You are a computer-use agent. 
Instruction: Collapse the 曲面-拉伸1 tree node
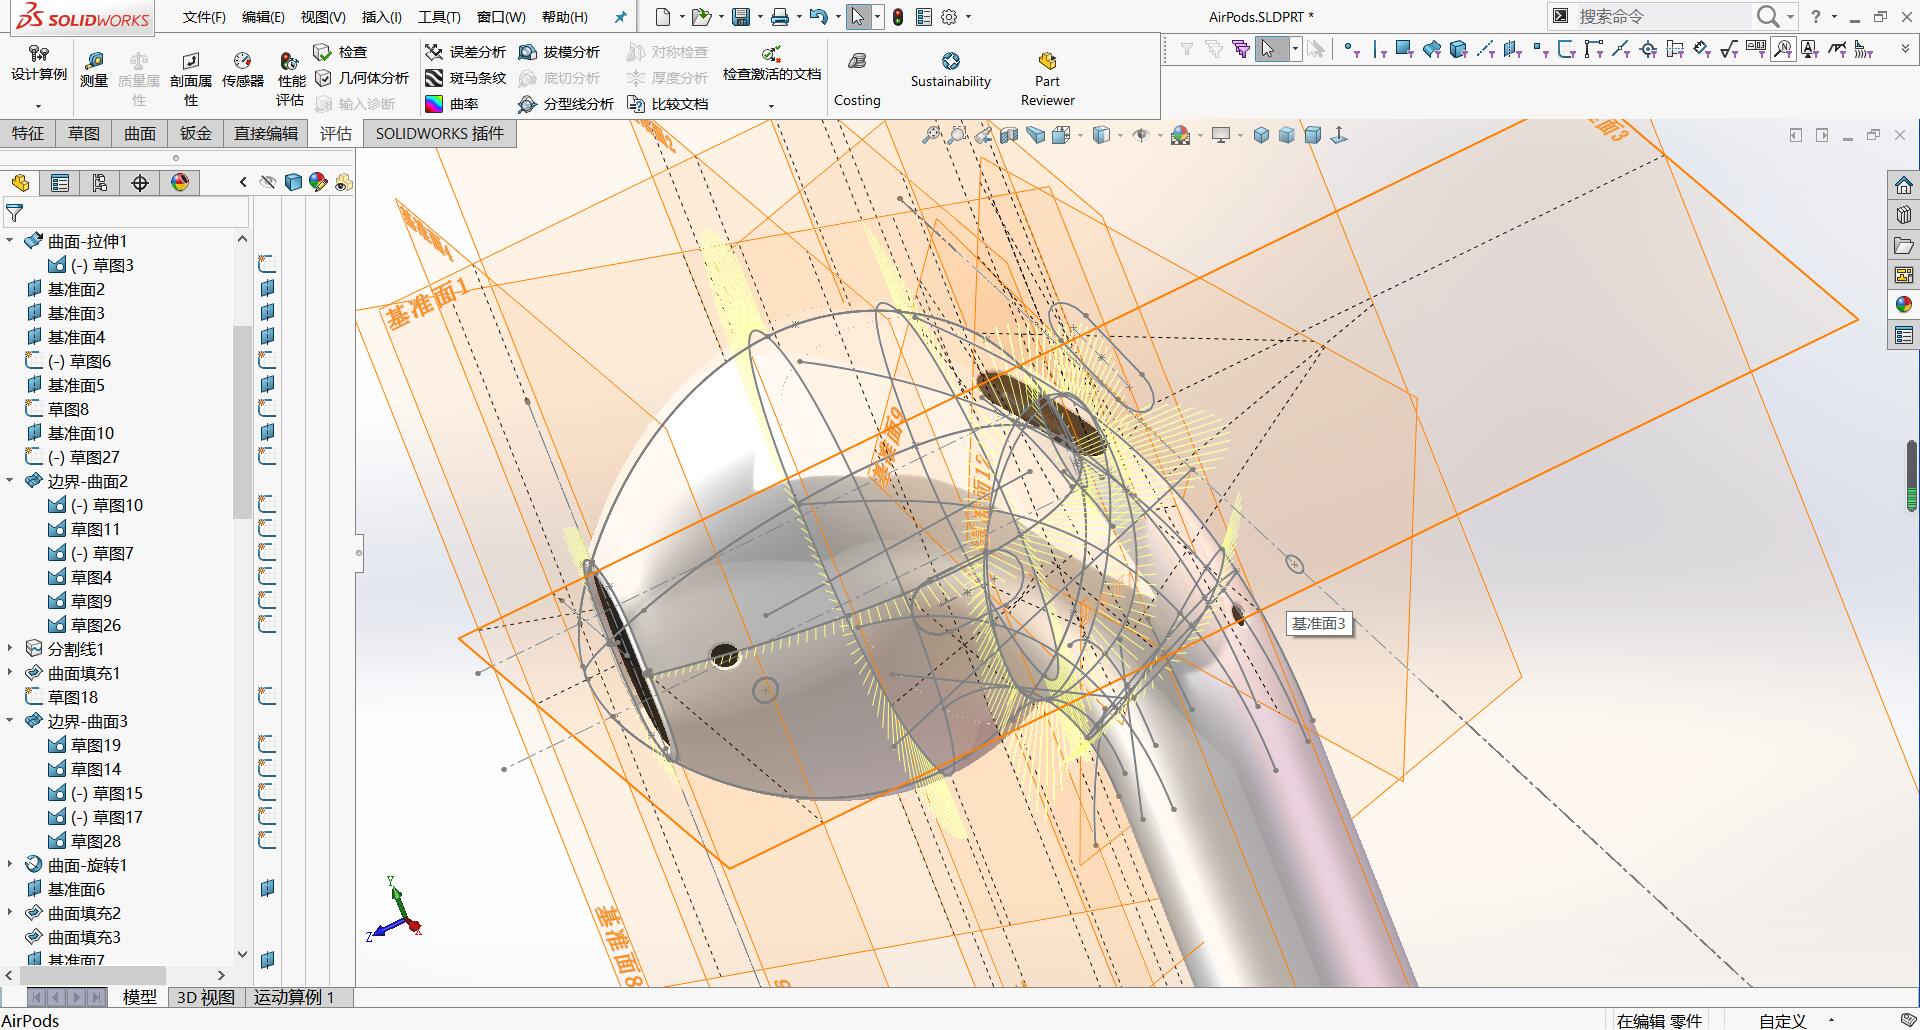(x=10, y=241)
